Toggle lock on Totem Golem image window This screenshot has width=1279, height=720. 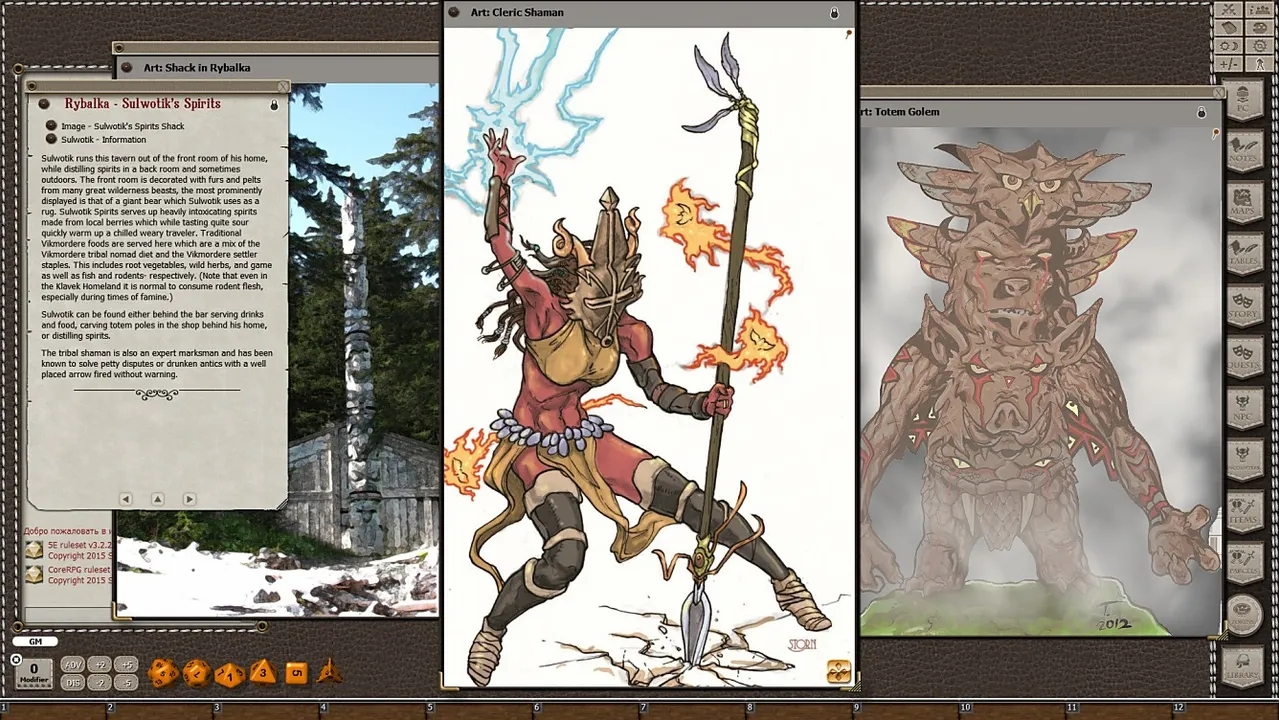(x=1201, y=112)
